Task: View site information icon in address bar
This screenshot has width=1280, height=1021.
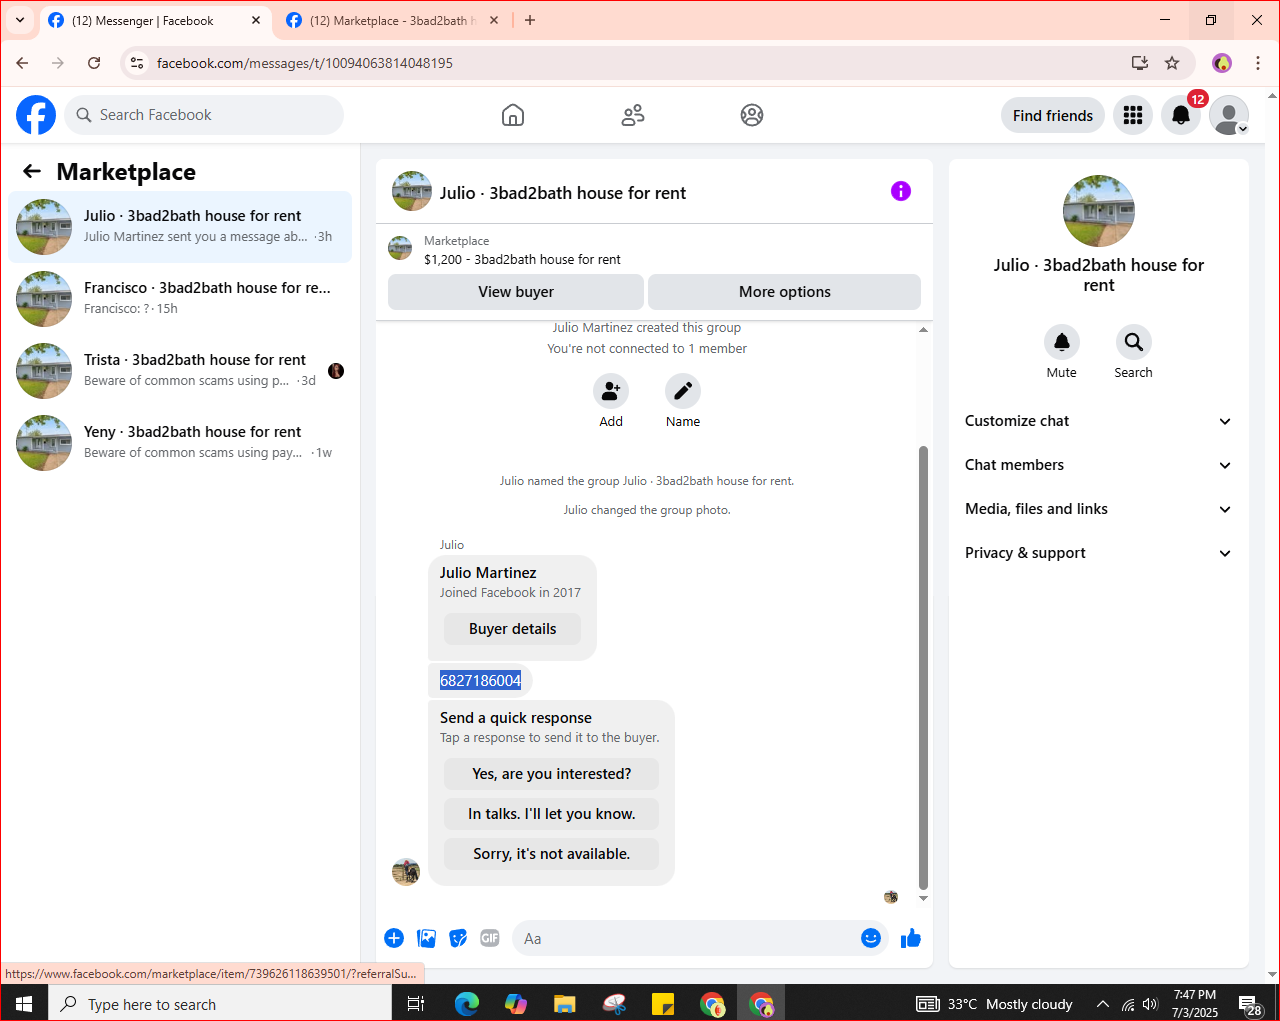Action: (x=138, y=63)
